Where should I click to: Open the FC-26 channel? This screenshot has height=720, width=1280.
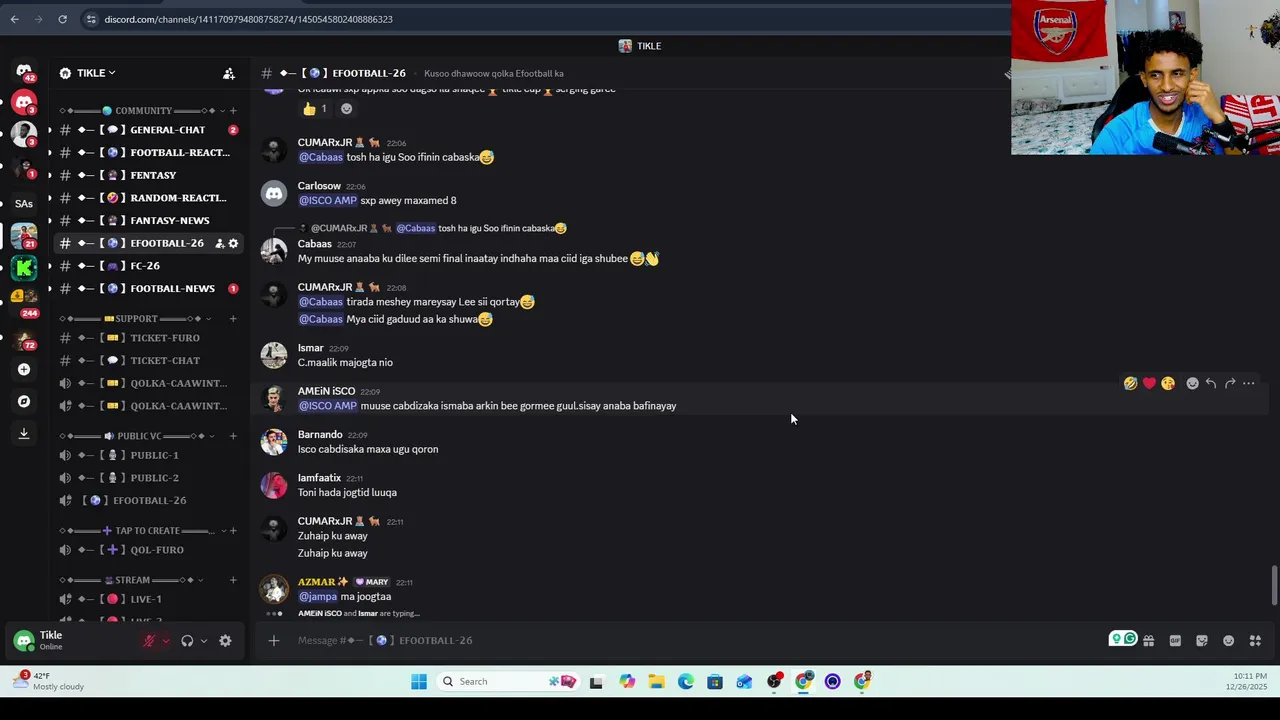tap(148, 266)
